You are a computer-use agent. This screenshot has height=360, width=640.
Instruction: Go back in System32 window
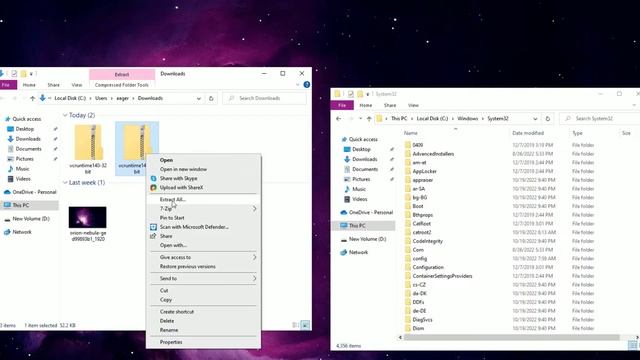(x=338, y=119)
